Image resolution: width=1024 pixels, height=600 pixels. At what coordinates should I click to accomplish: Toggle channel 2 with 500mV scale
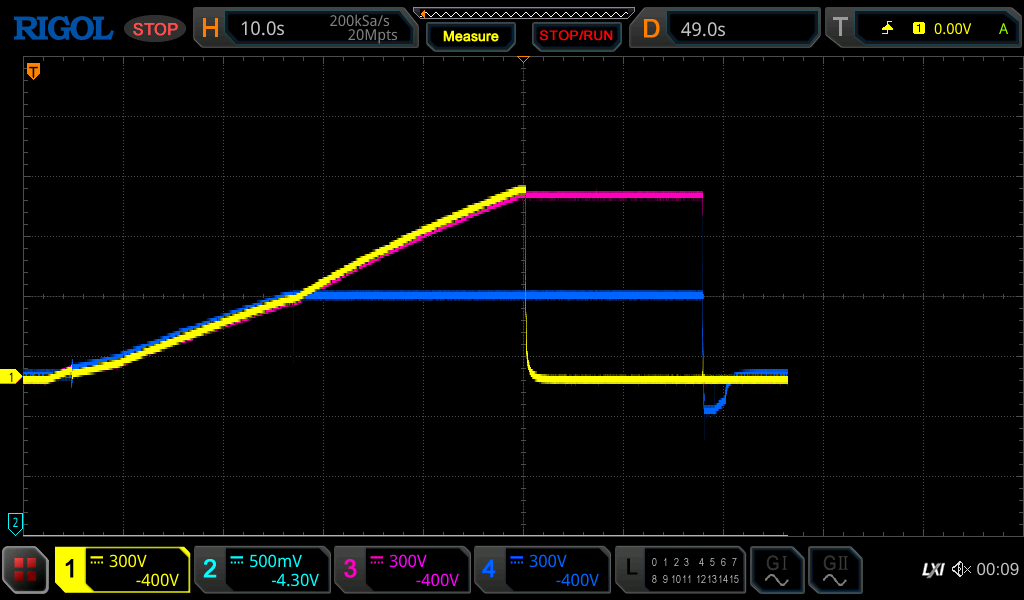[262, 570]
